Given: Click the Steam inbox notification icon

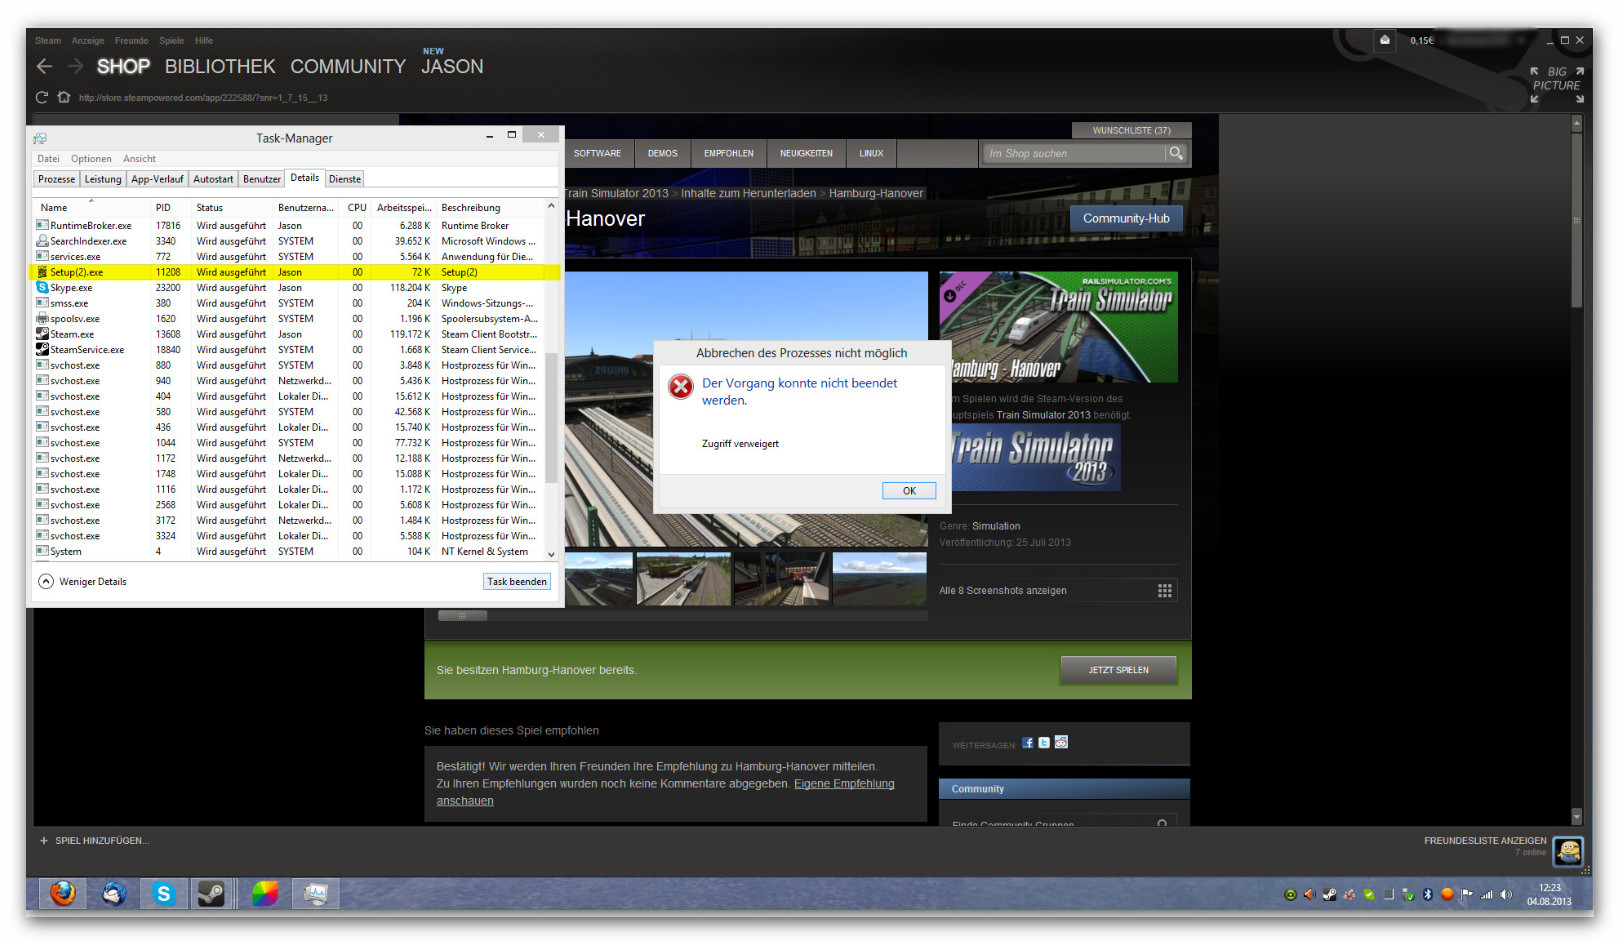Looking at the screenshot, I should pos(1385,40).
